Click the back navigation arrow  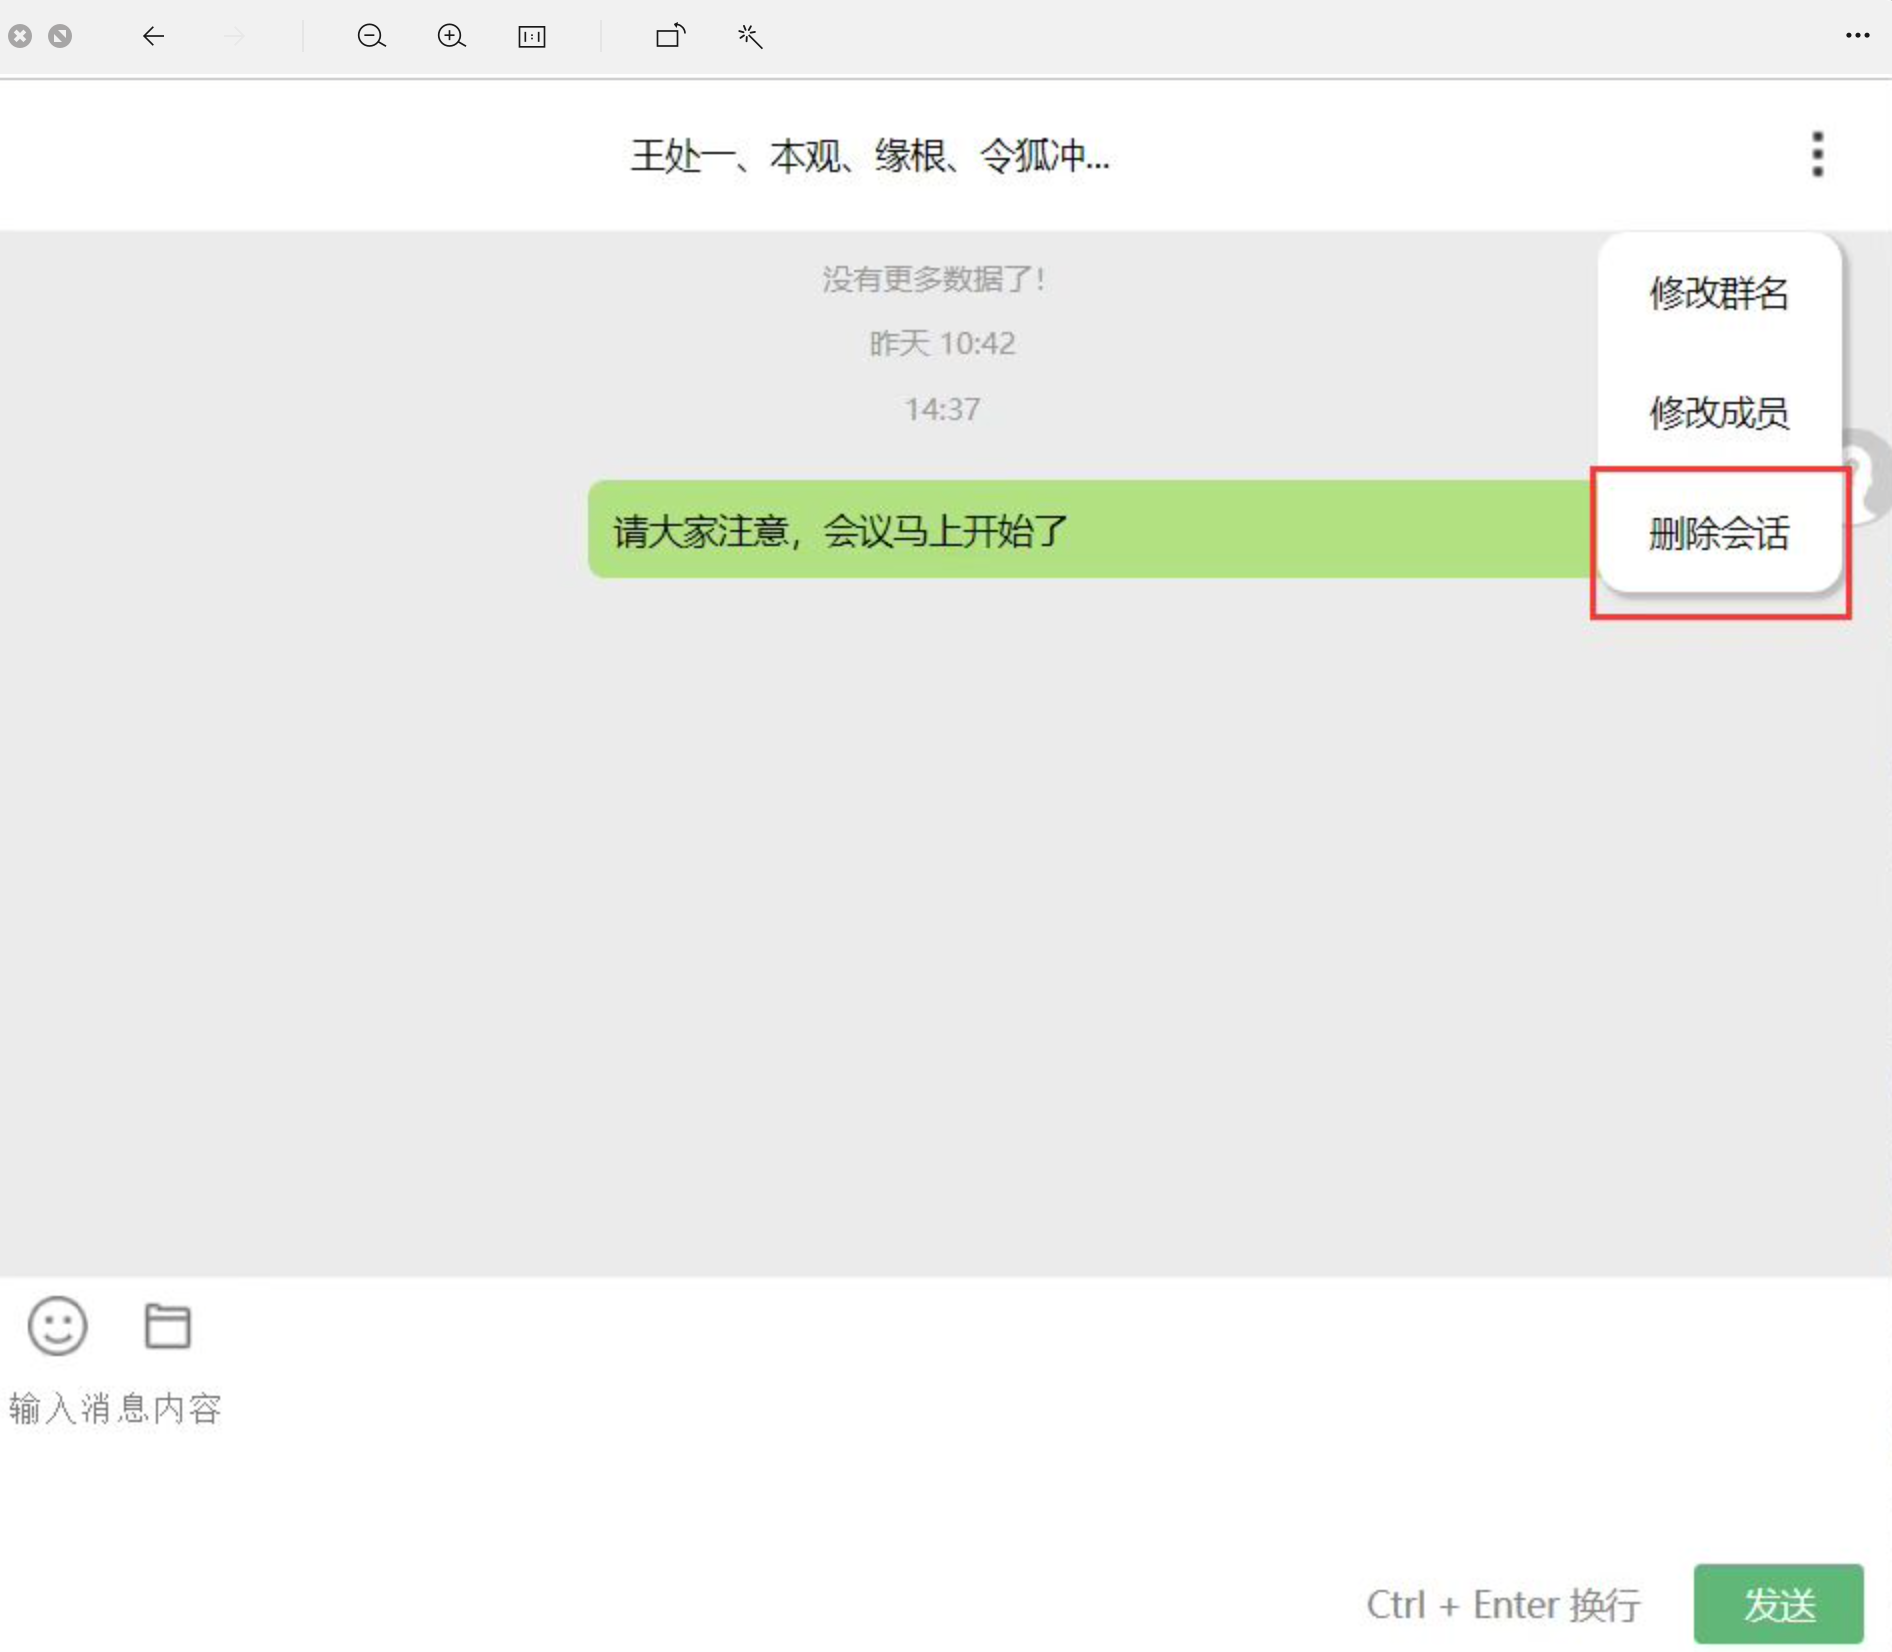[x=153, y=36]
